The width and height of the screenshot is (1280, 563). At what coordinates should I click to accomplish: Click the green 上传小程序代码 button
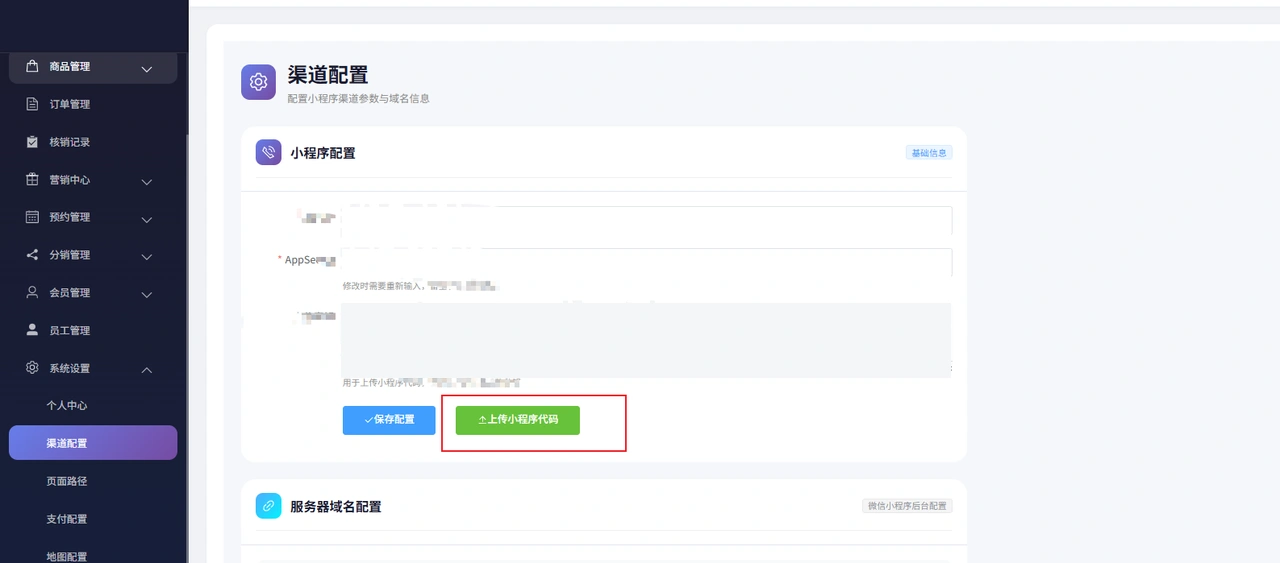pyautogui.click(x=518, y=420)
